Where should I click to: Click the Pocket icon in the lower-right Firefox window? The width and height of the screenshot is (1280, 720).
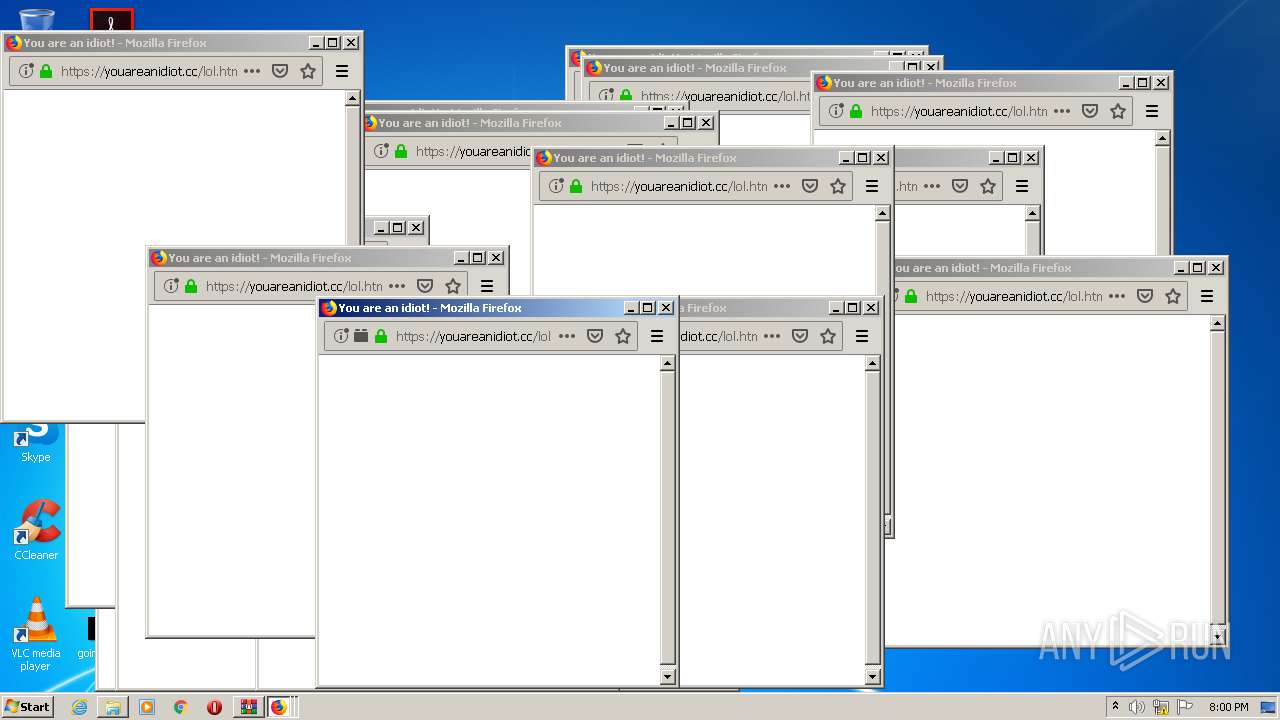click(x=1145, y=296)
